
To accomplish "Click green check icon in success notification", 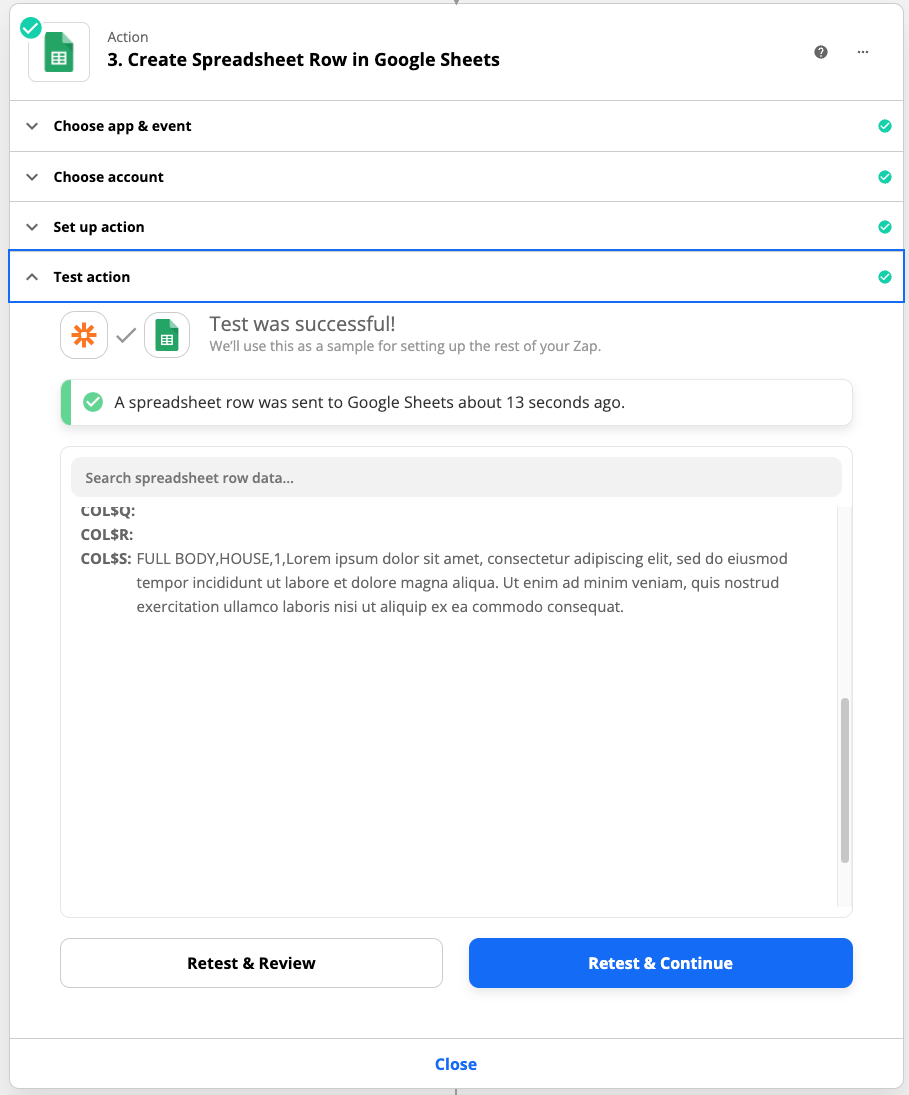I will coord(93,402).
